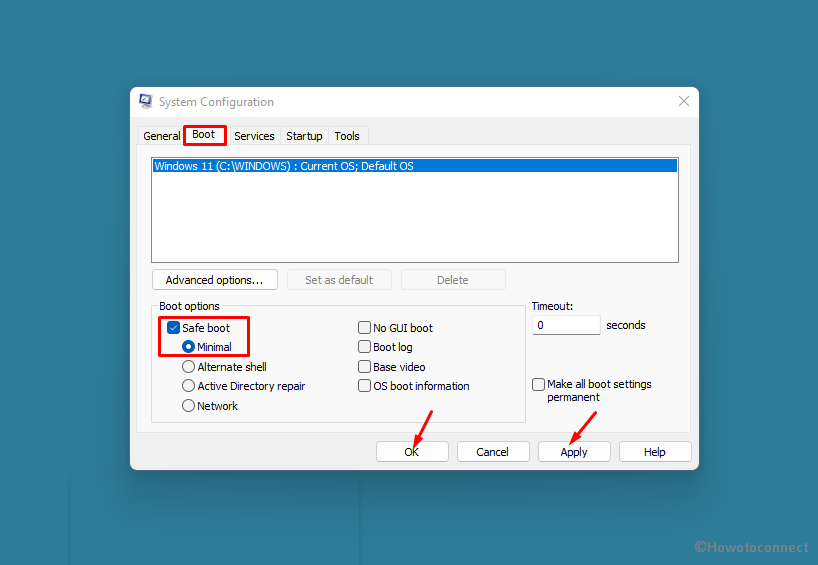Click the Delete boot entry button

453,280
